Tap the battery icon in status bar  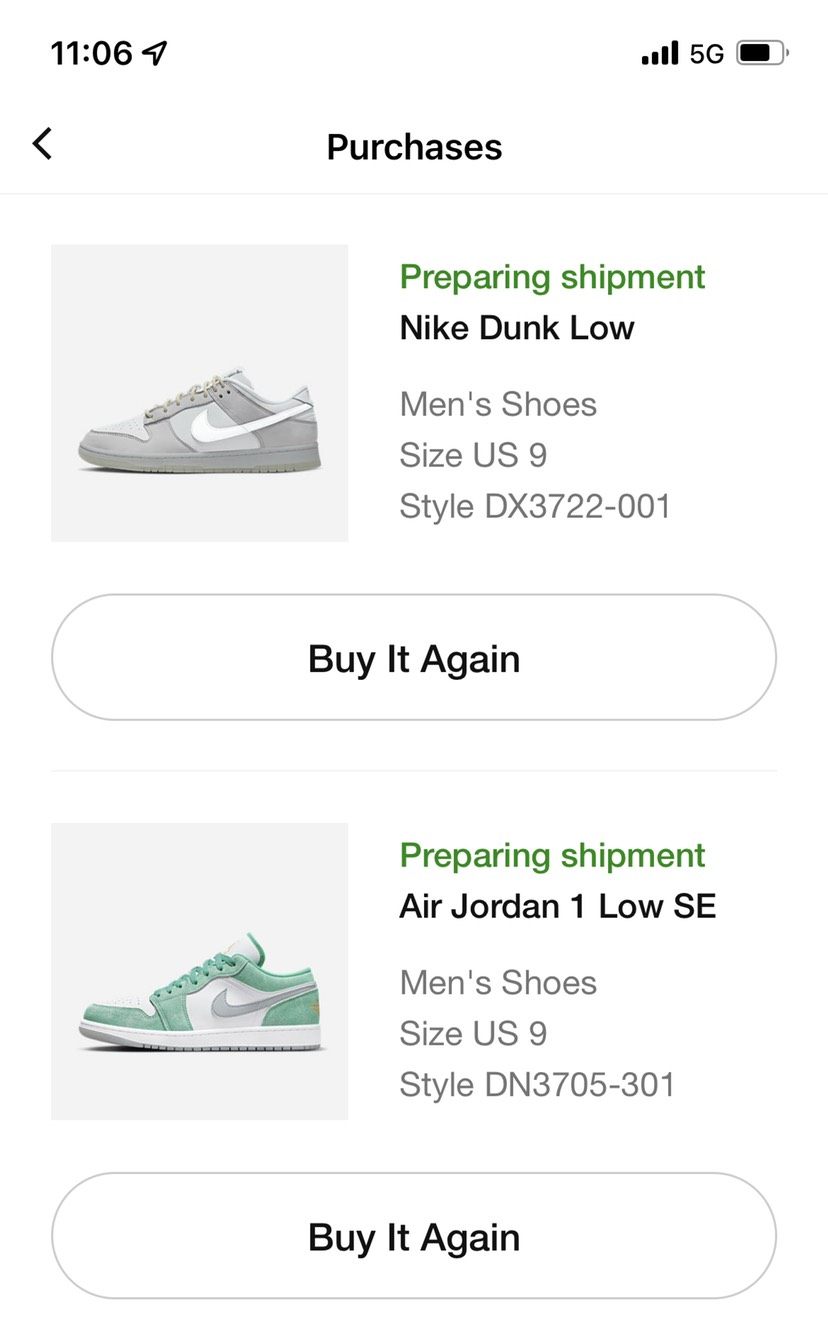tap(762, 53)
